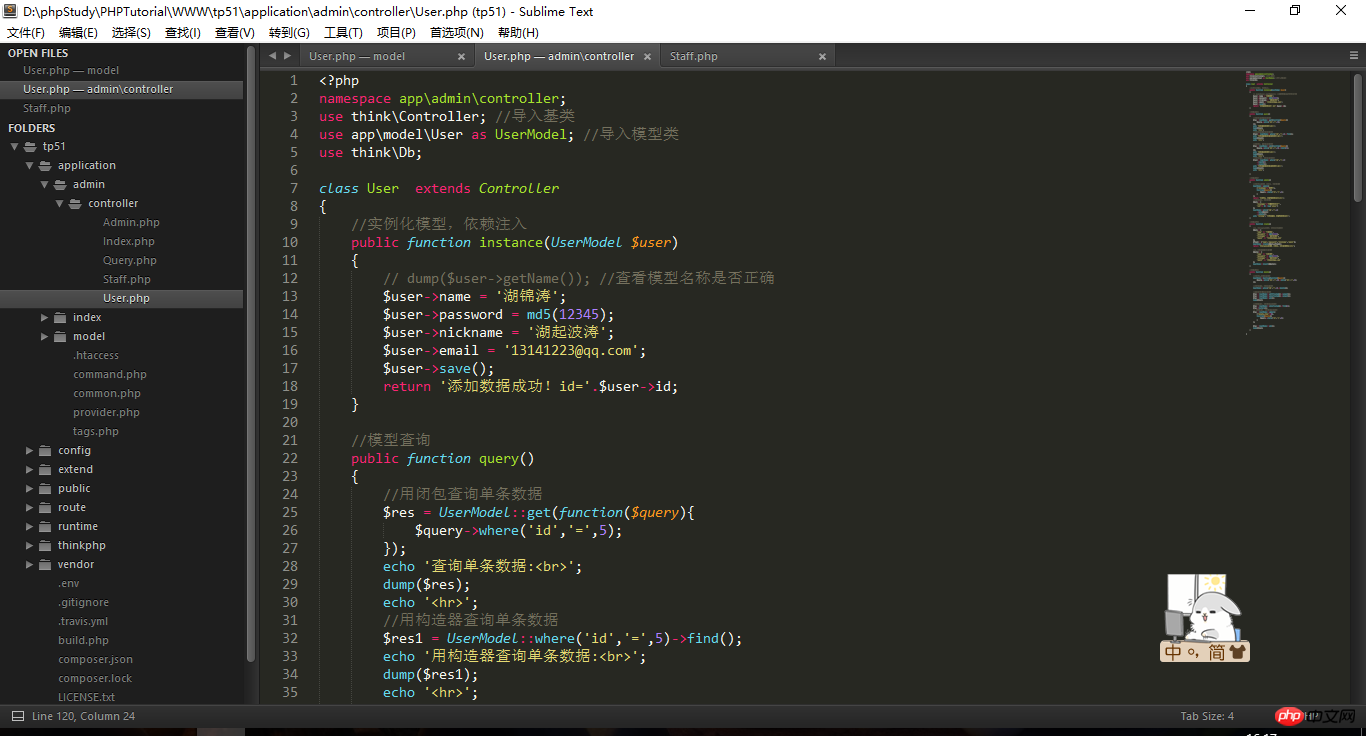Click the config folder icon
Image resolution: width=1366 pixels, height=736 pixels.
pyautogui.click(x=46, y=450)
